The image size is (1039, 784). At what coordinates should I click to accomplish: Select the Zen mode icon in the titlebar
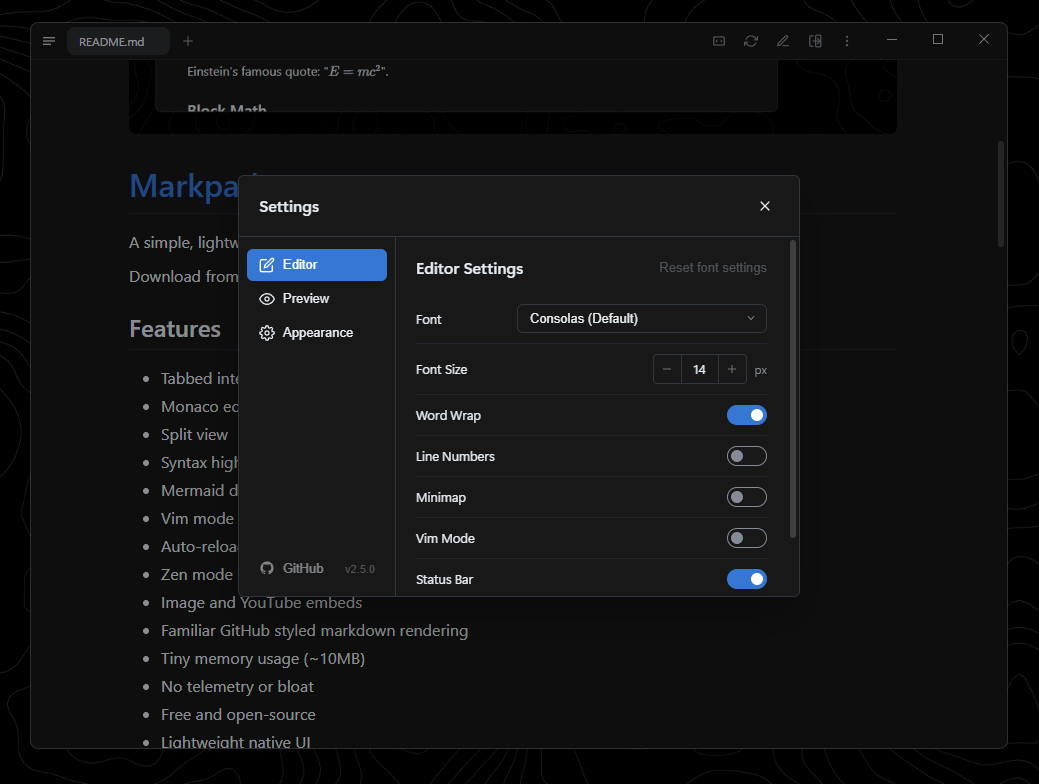pos(718,41)
